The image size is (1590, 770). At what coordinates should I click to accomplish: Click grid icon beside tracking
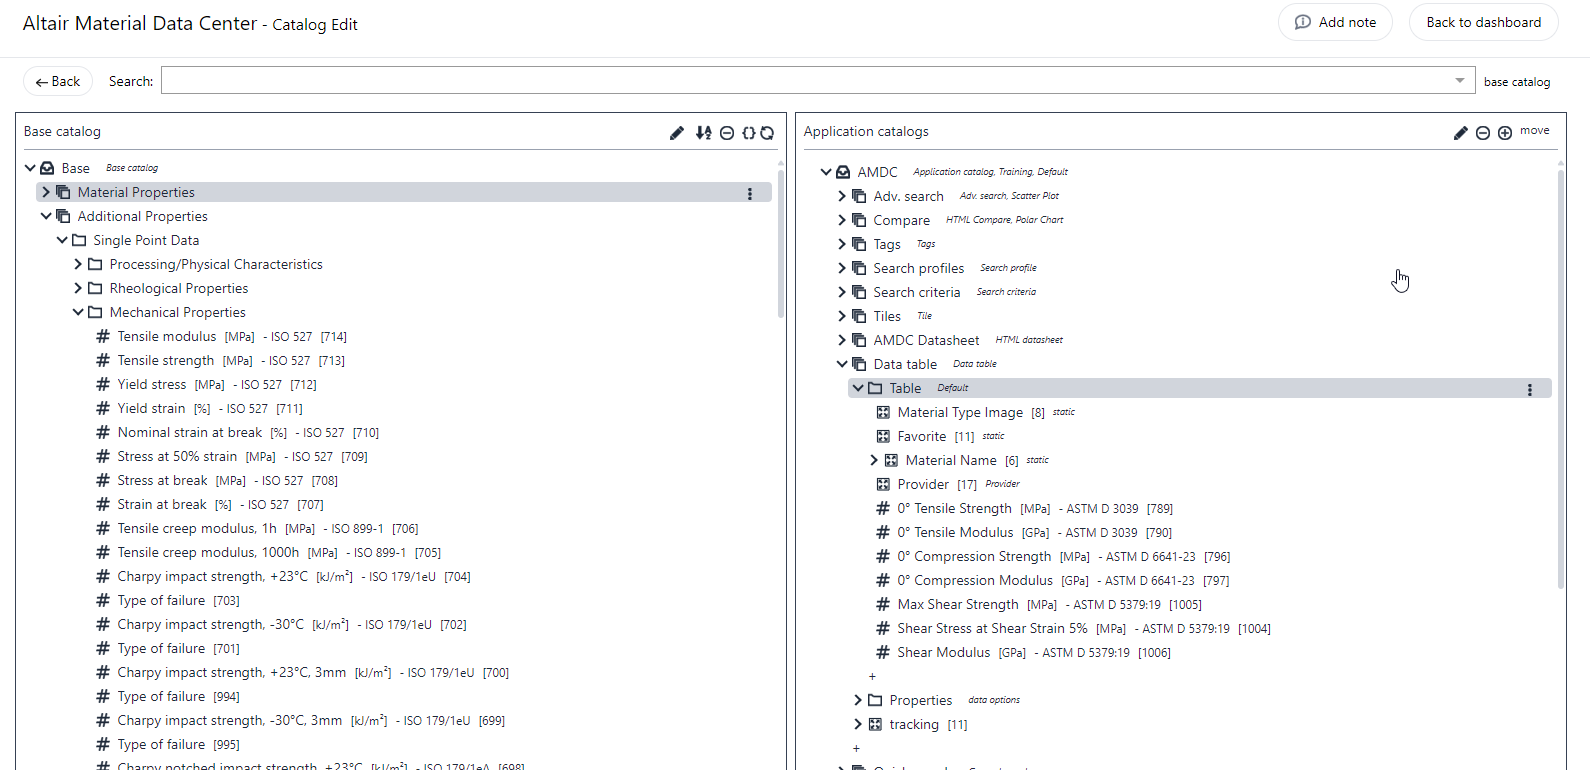pos(875,724)
